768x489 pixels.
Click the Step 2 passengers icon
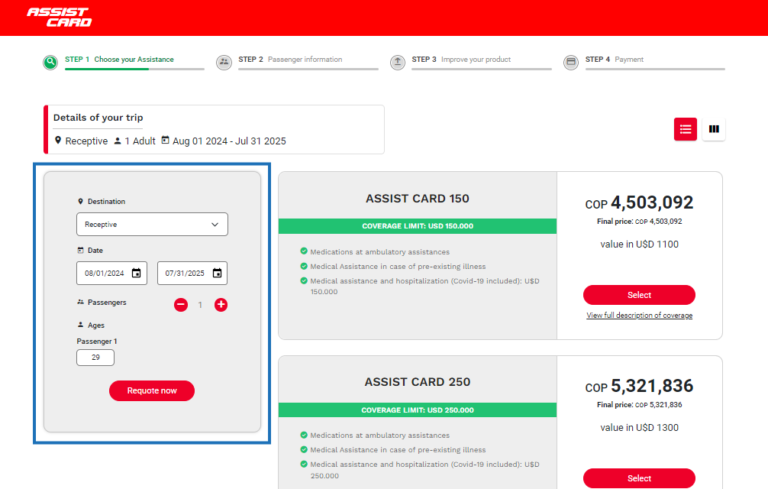tap(224, 62)
